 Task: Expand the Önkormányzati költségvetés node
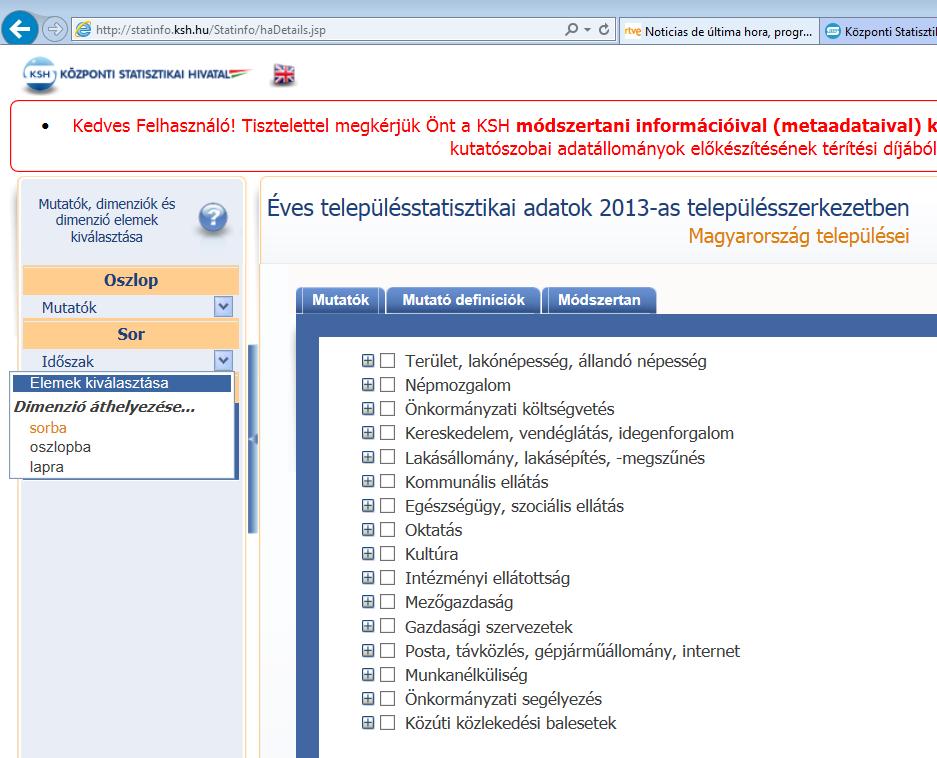tap(368, 408)
